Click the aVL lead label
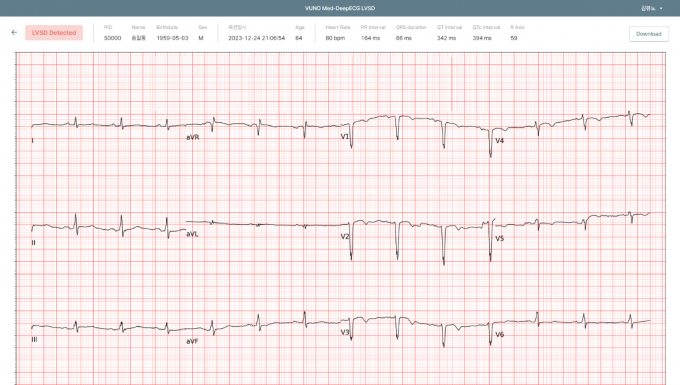This screenshot has height=385, width=680. (x=192, y=234)
